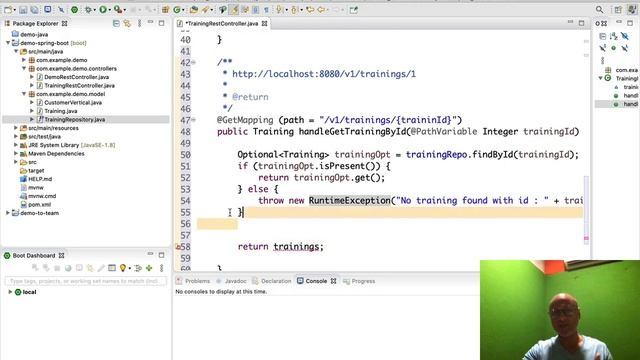The height and width of the screenshot is (360, 640).
Task: Click the Boot Dashboard lightbulb icon
Action: pyautogui.click(x=122, y=268)
